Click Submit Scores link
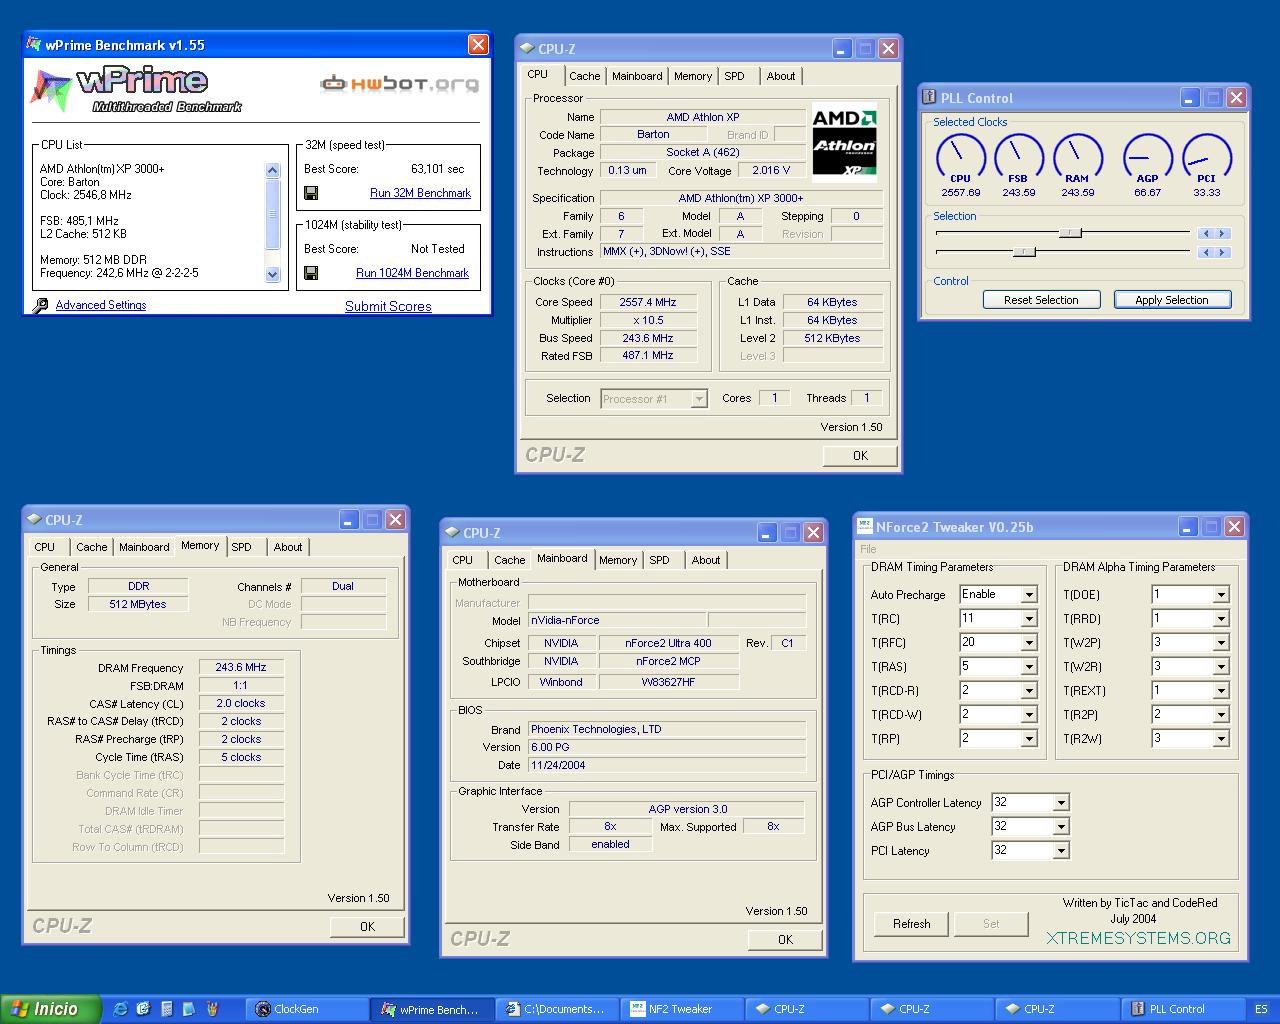The height and width of the screenshot is (1024, 1280). coord(388,306)
